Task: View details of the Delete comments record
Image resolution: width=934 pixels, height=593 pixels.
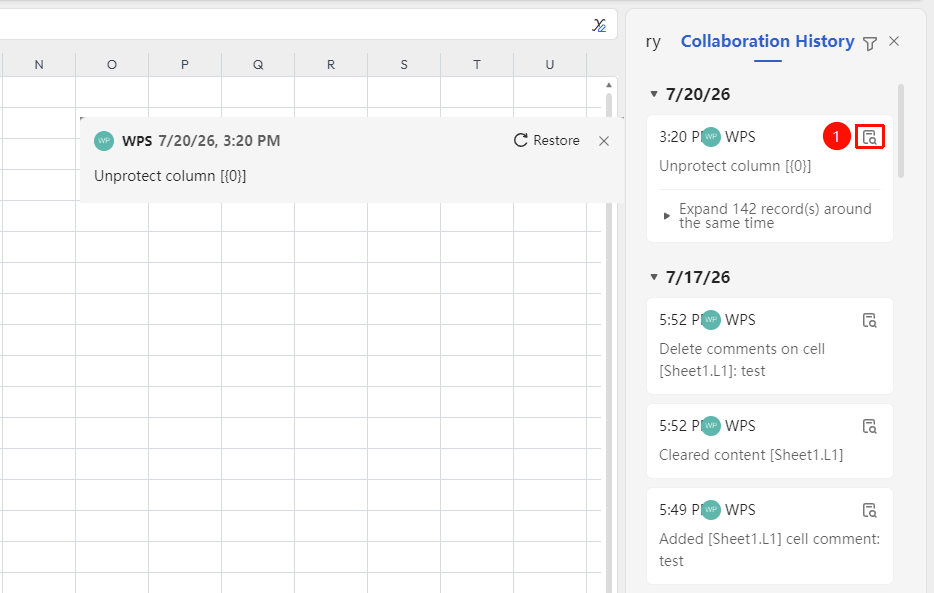Action: [x=870, y=320]
